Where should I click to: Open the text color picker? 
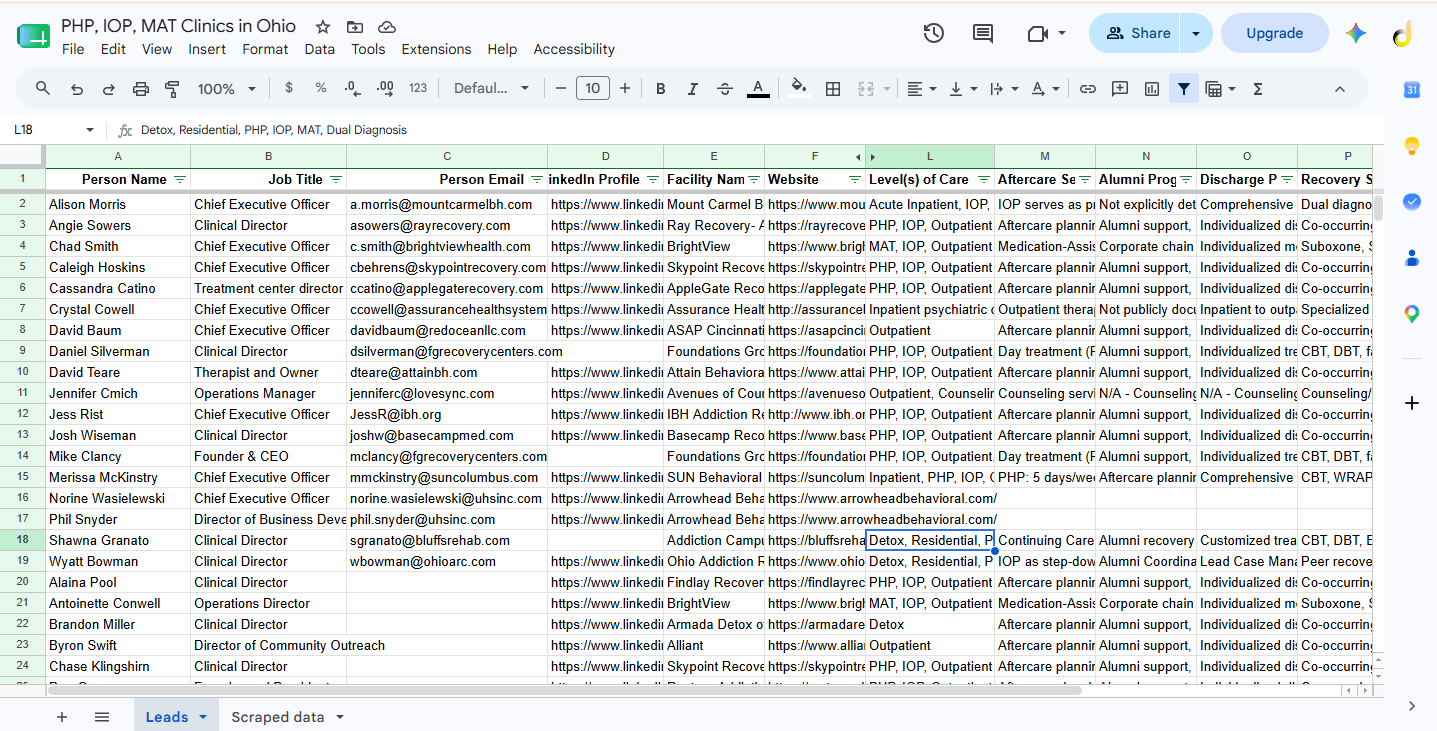[758, 88]
